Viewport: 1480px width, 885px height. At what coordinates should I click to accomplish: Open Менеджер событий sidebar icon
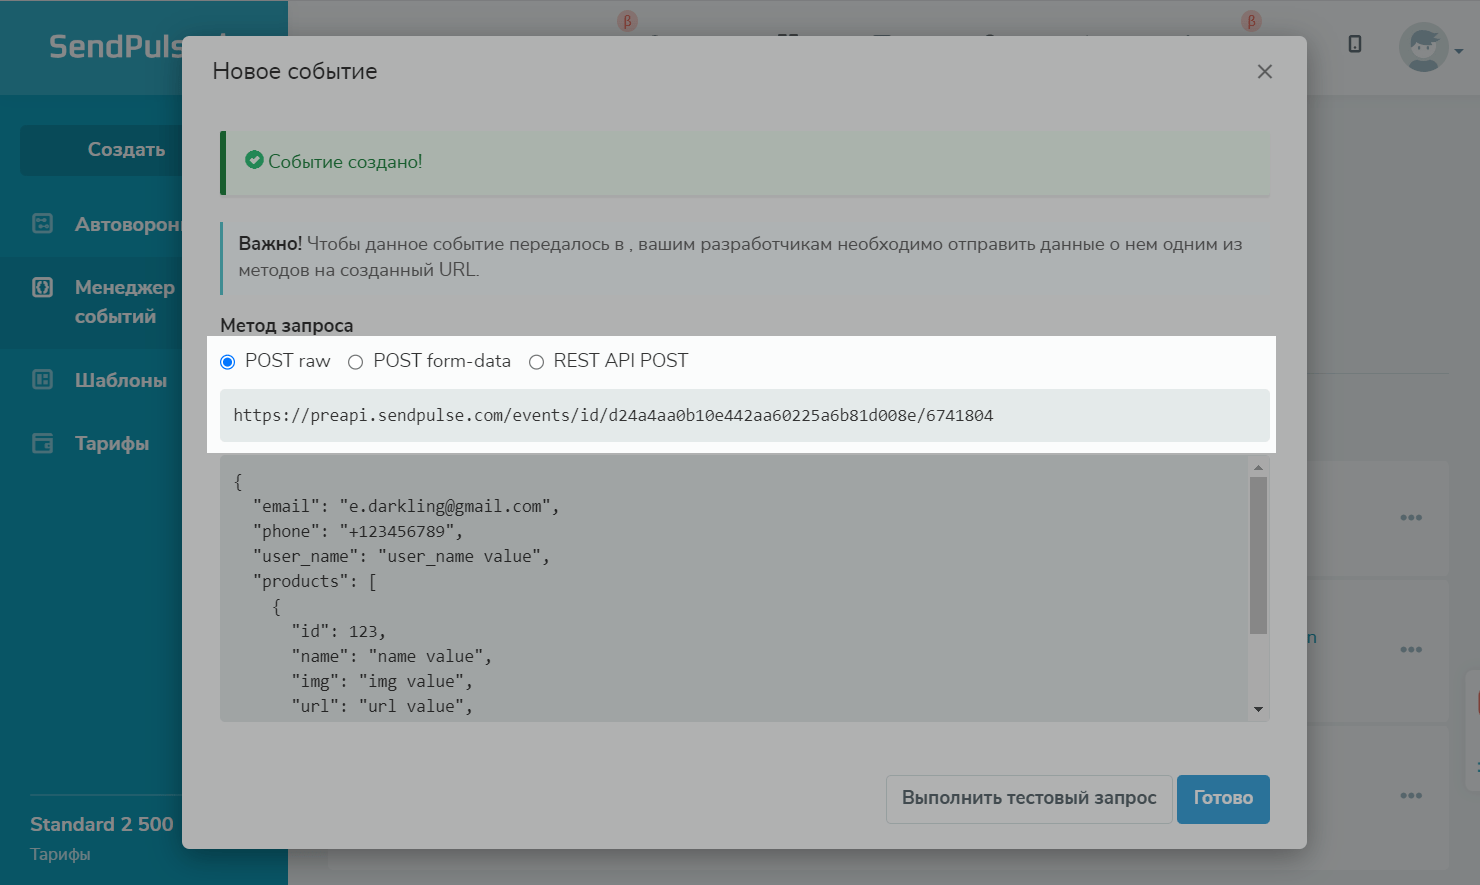coord(43,288)
